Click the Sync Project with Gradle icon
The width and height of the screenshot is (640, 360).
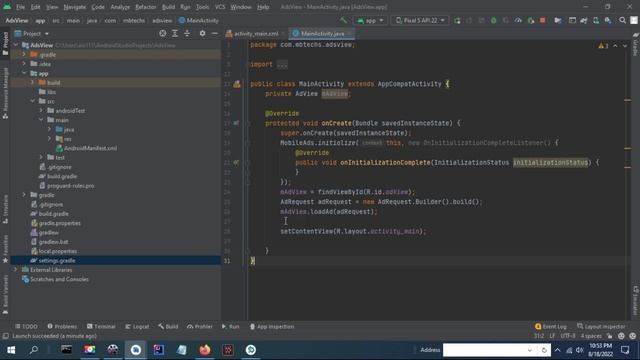[x=584, y=20]
